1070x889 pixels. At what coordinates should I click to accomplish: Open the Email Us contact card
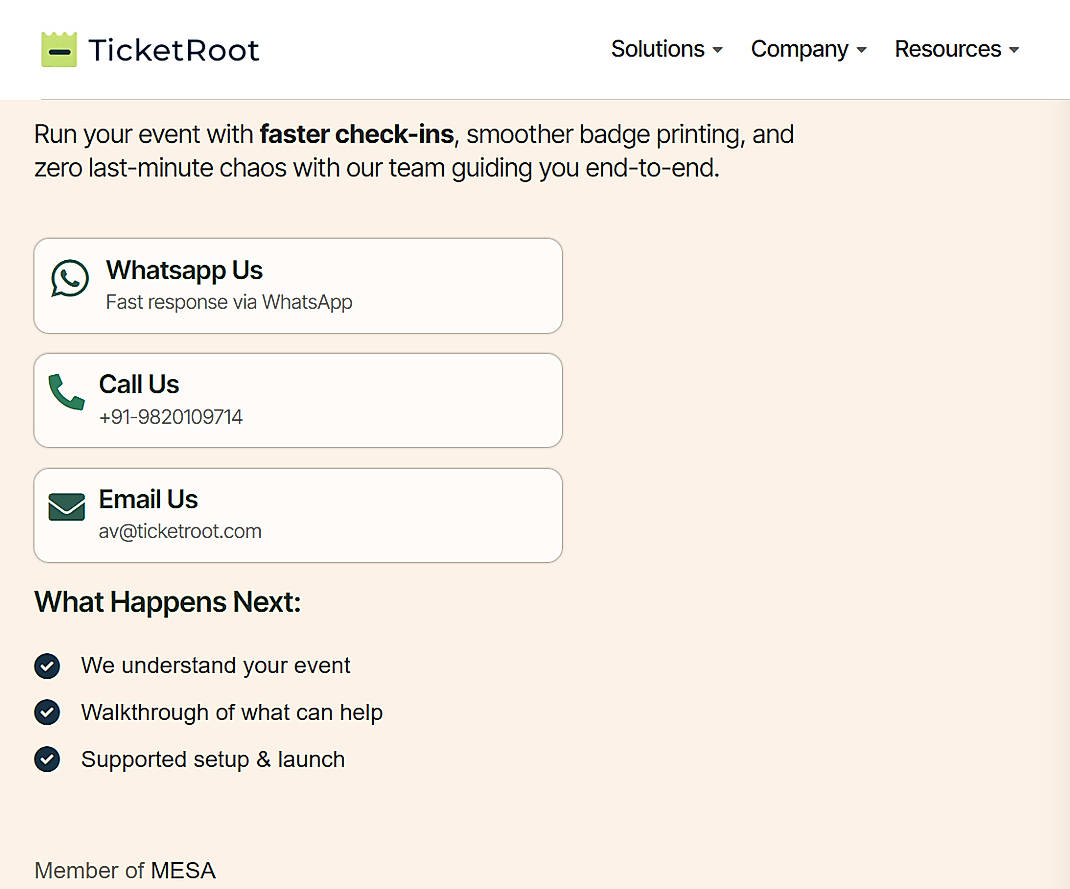point(298,515)
